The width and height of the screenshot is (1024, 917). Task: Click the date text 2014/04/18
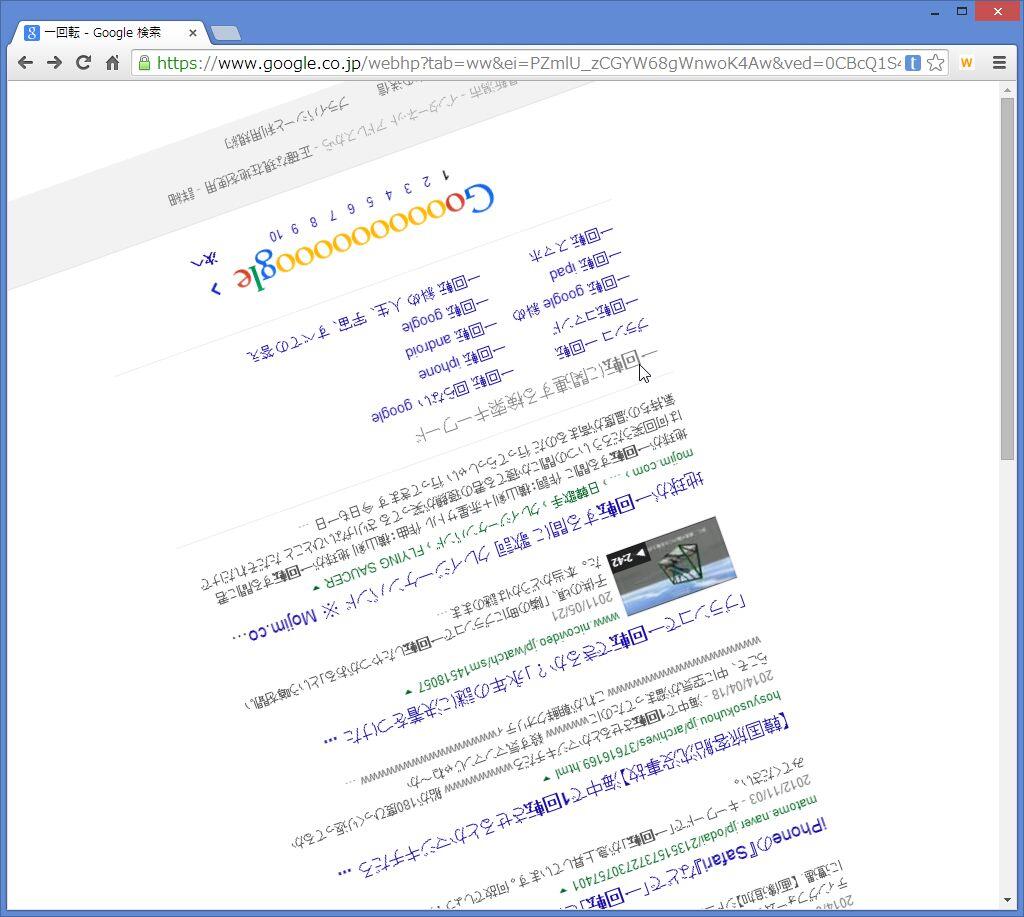741,686
